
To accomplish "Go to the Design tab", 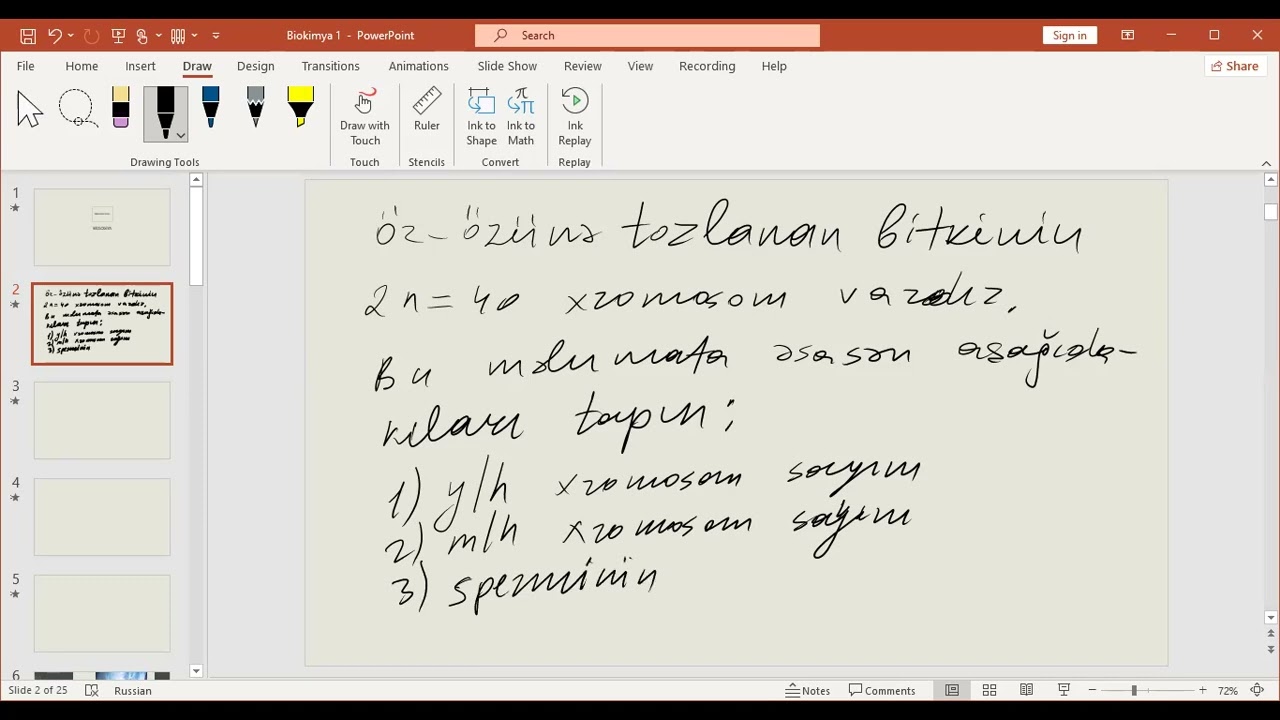I will [x=255, y=66].
